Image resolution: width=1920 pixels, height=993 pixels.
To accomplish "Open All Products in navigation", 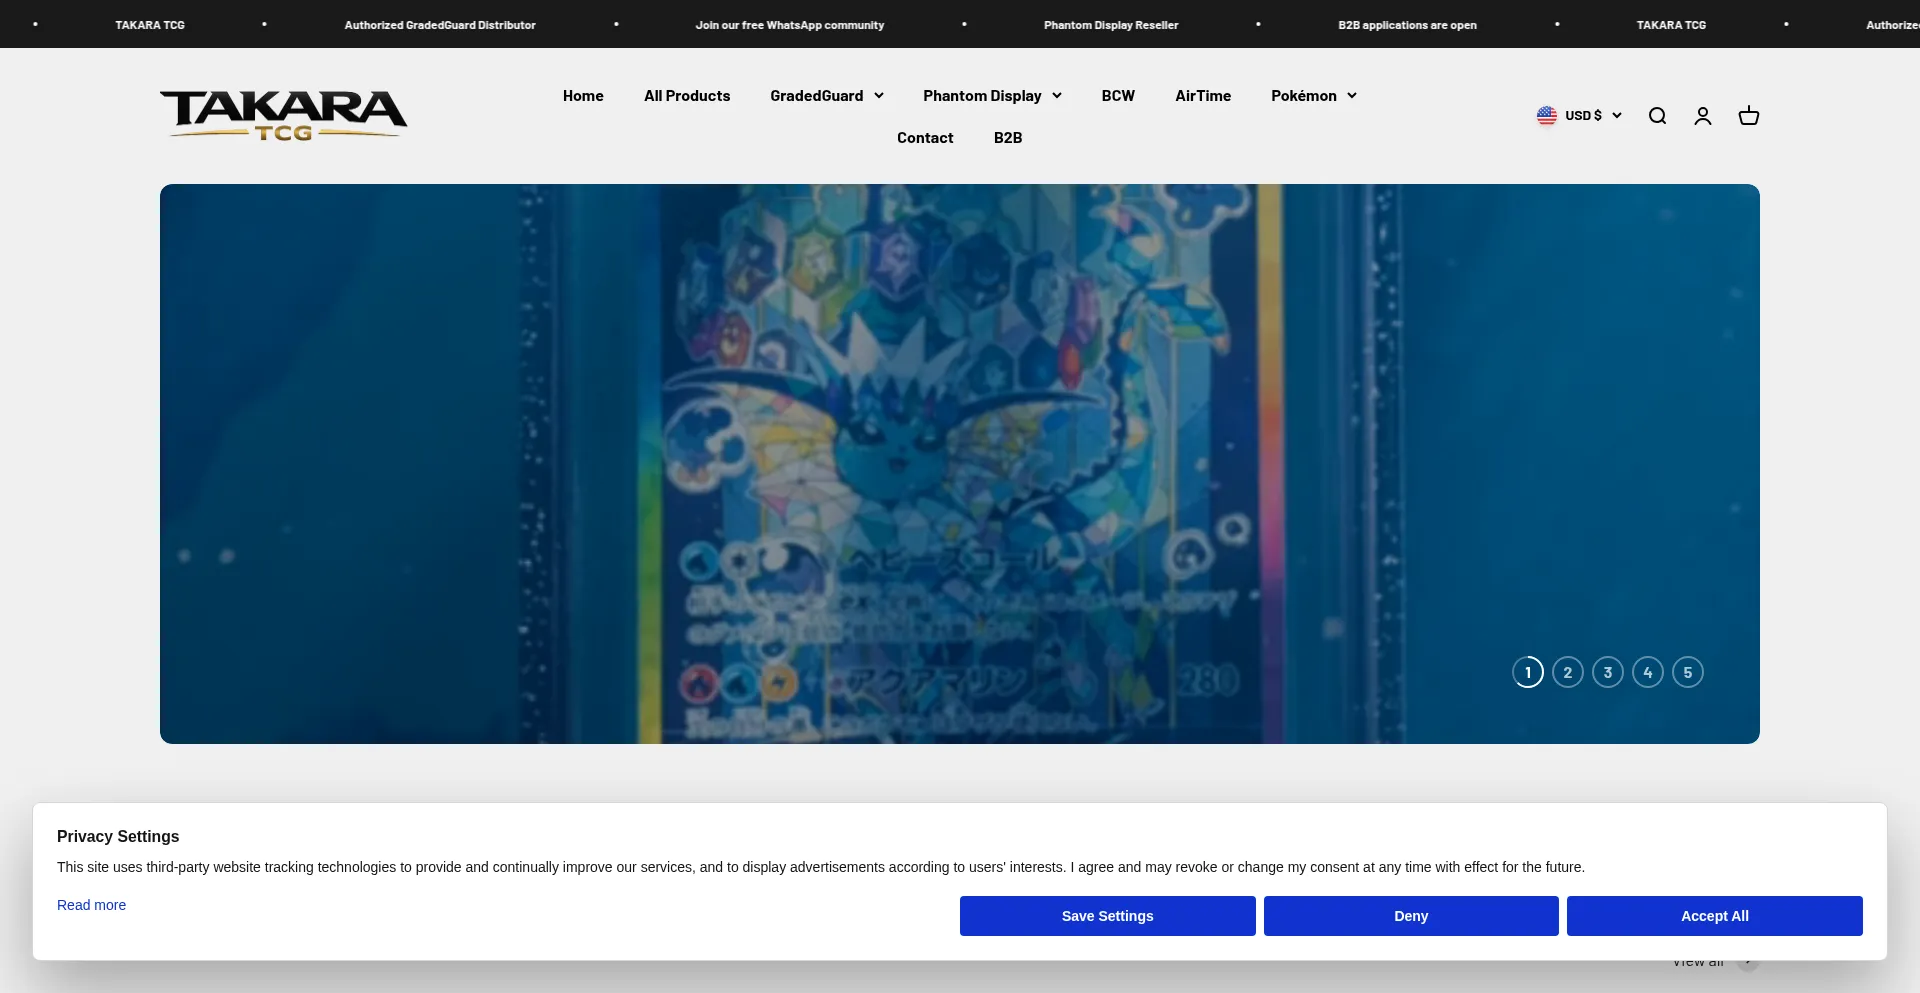I will pos(687,96).
